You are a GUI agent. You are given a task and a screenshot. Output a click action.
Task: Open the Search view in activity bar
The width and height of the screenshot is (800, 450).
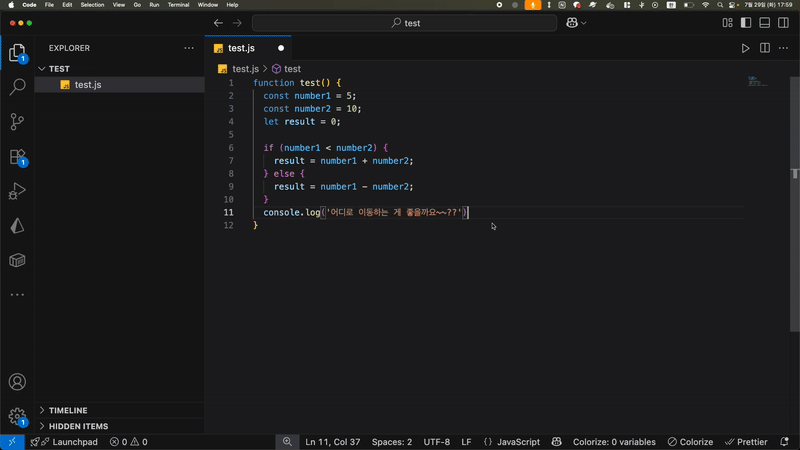point(17,87)
